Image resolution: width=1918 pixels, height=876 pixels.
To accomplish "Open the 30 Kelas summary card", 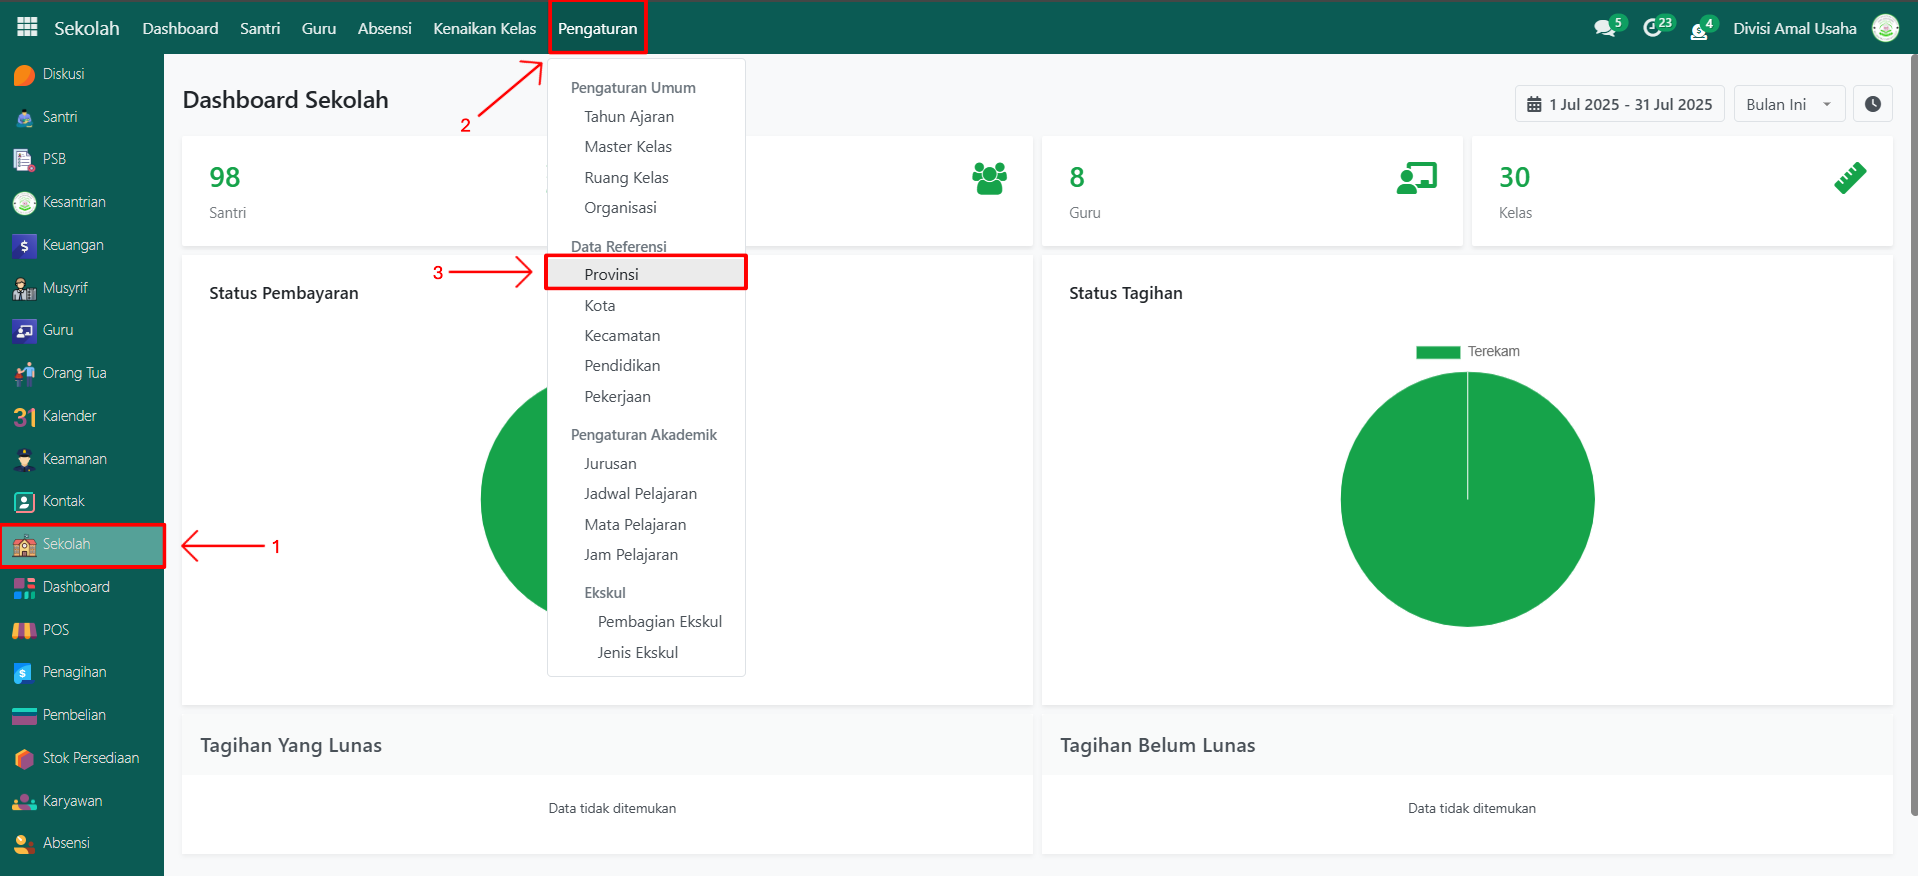I will coord(1681,191).
